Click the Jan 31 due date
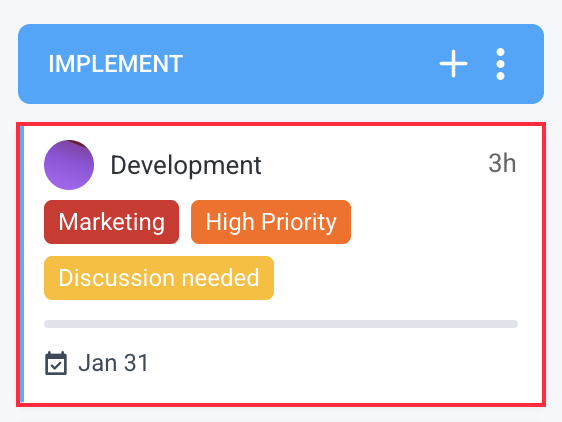The width and height of the screenshot is (562, 422). tap(113, 363)
